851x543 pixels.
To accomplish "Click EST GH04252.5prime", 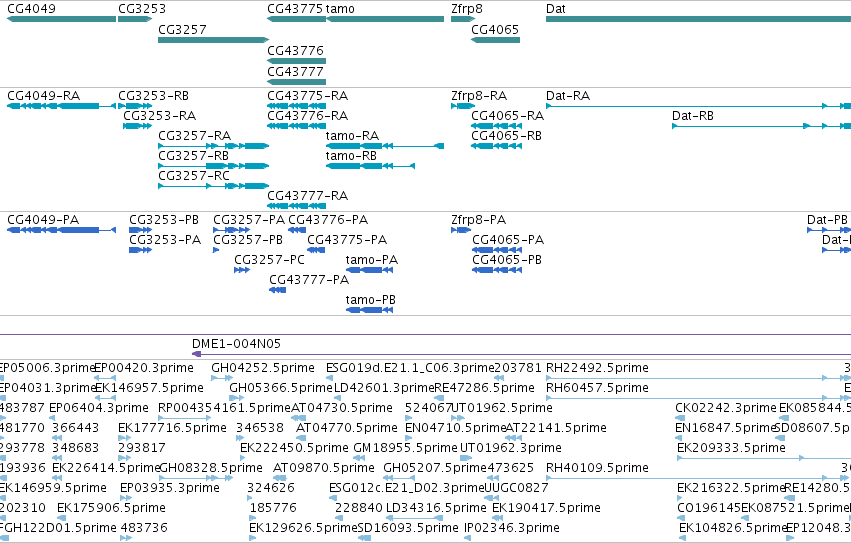I will coord(222,378).
